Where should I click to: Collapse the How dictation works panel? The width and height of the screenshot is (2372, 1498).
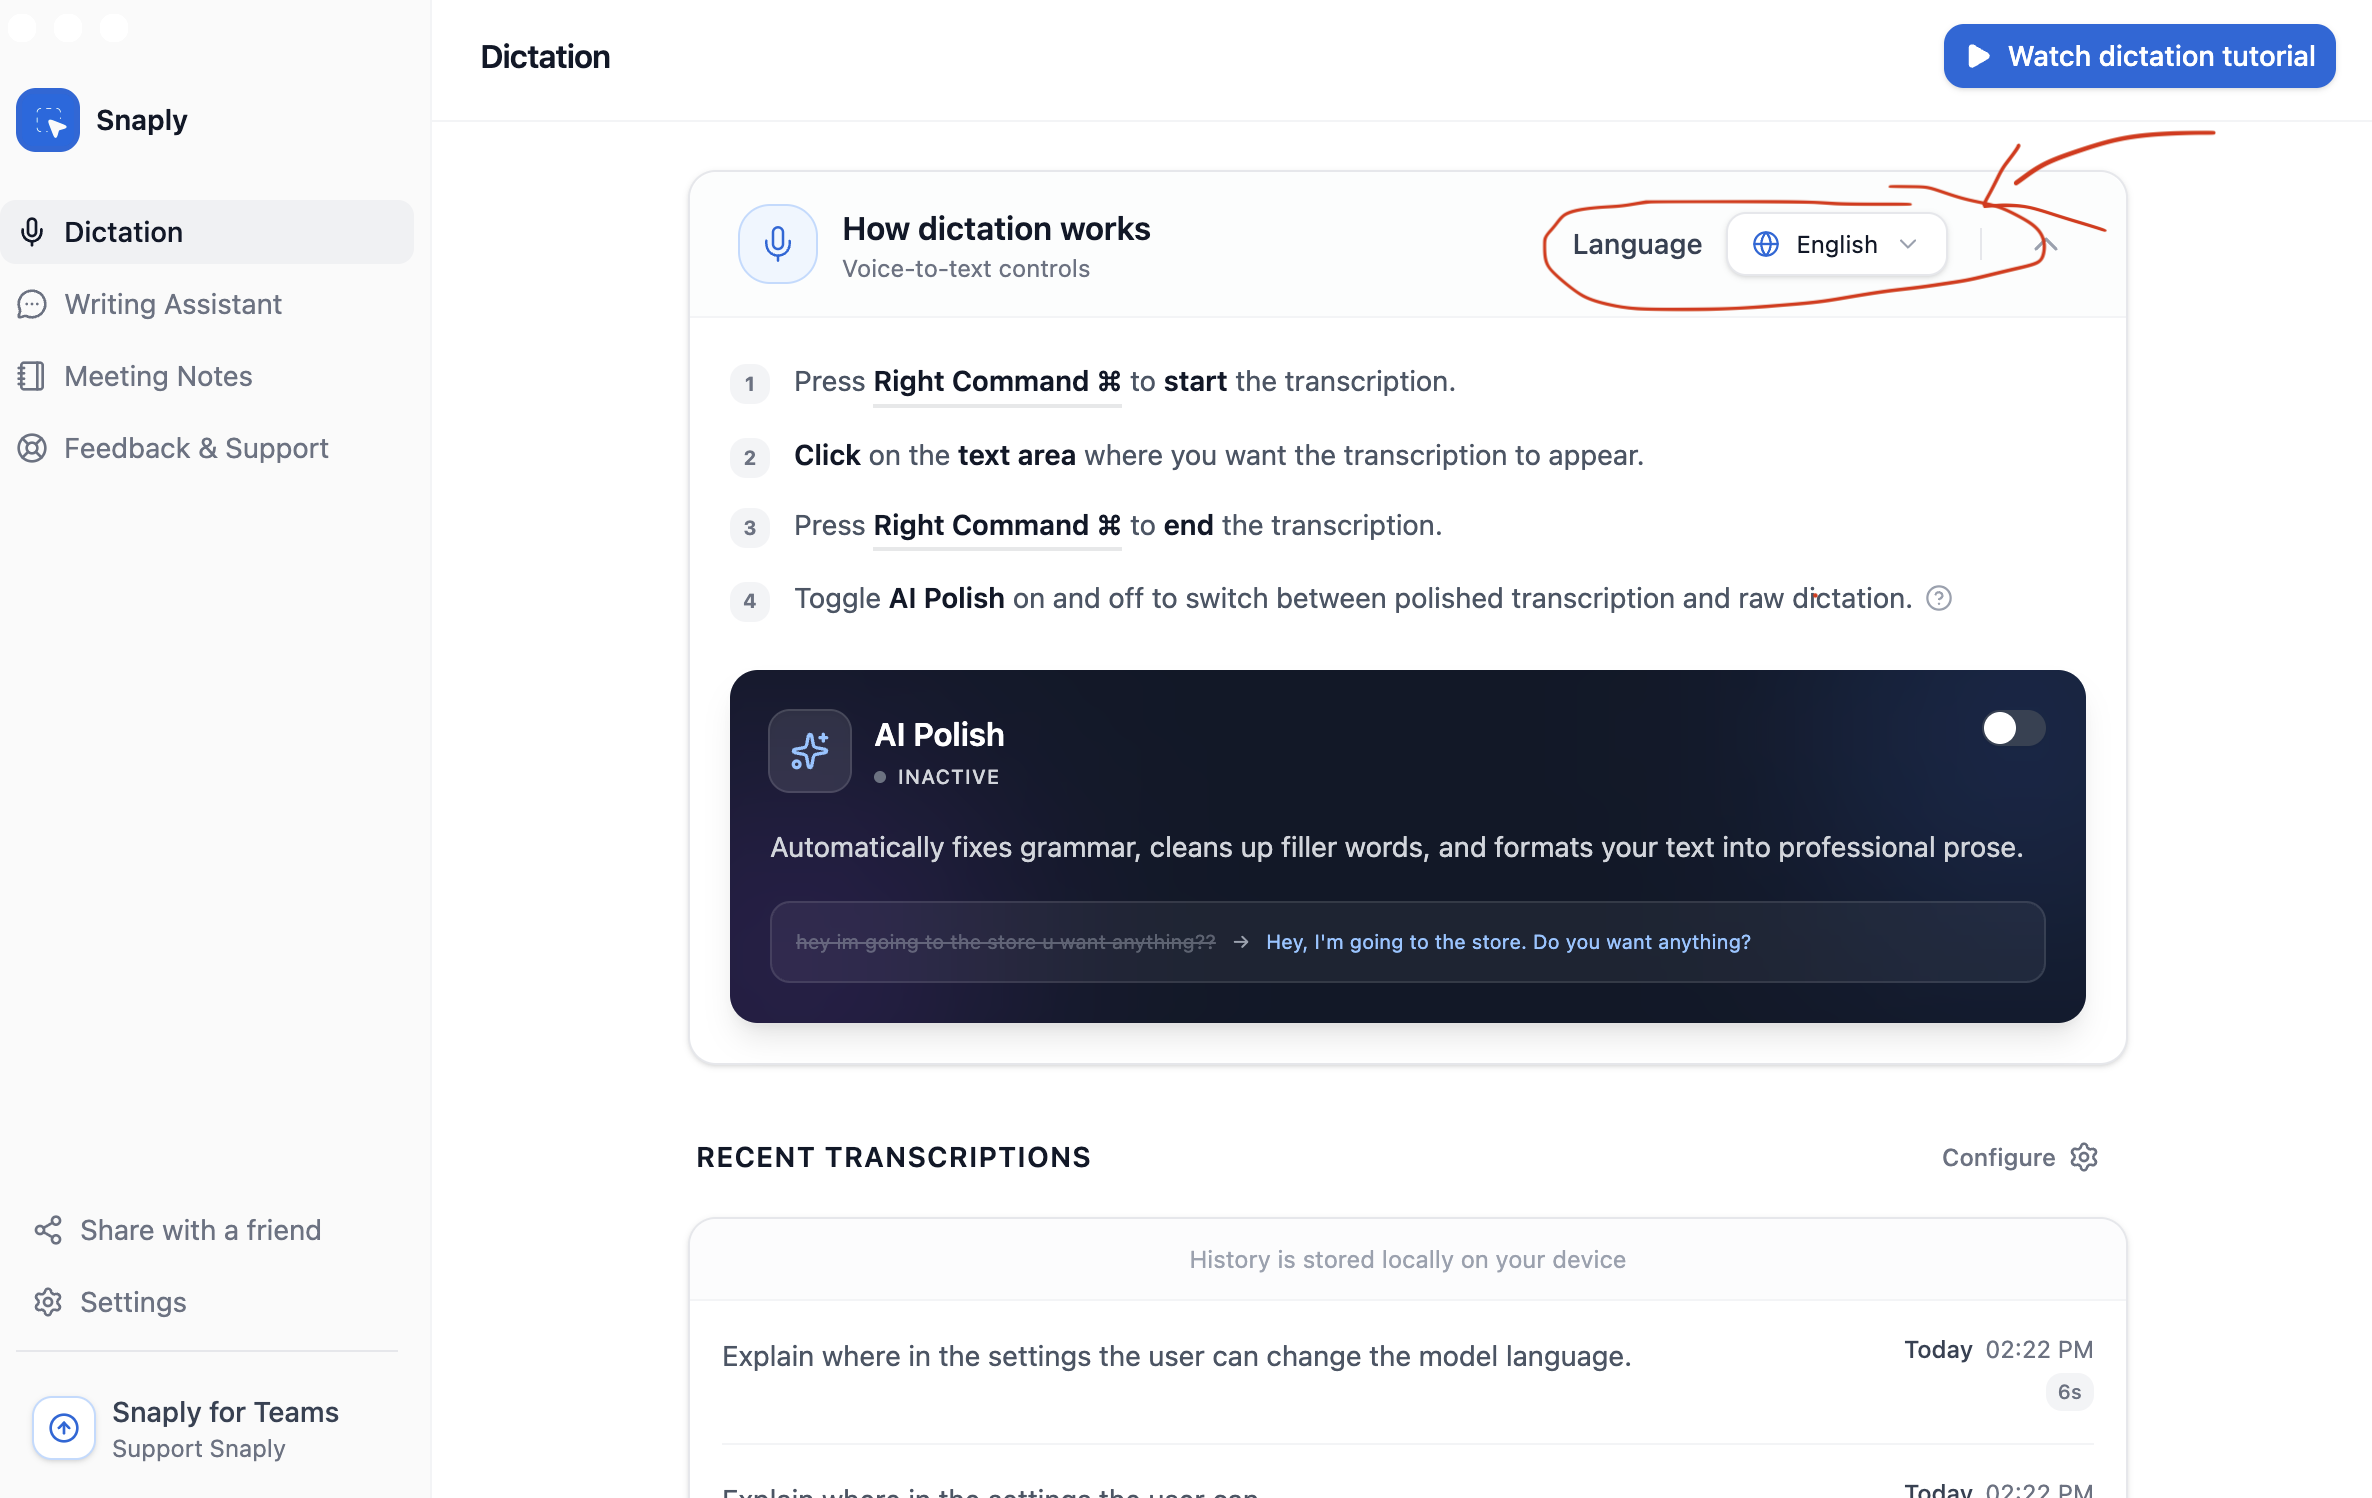pyautogui.click(x=2044, y=243)
